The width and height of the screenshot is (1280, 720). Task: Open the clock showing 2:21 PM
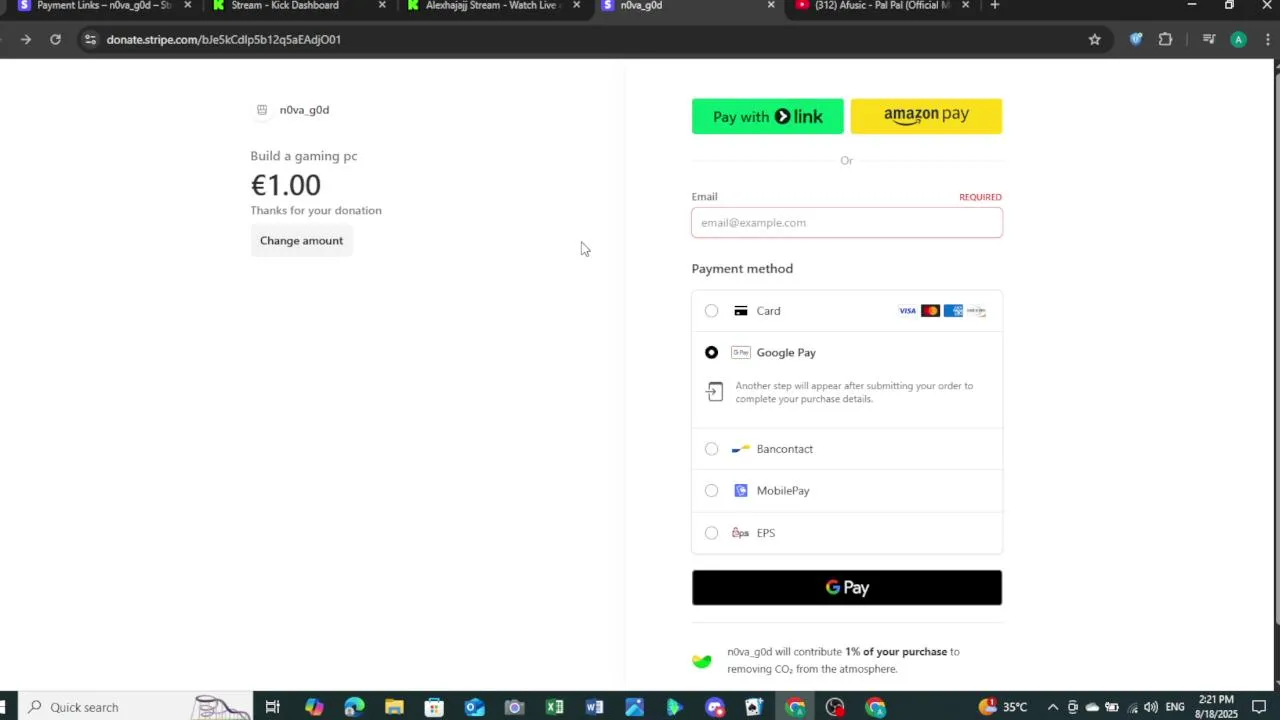[x=1215, y=707]
